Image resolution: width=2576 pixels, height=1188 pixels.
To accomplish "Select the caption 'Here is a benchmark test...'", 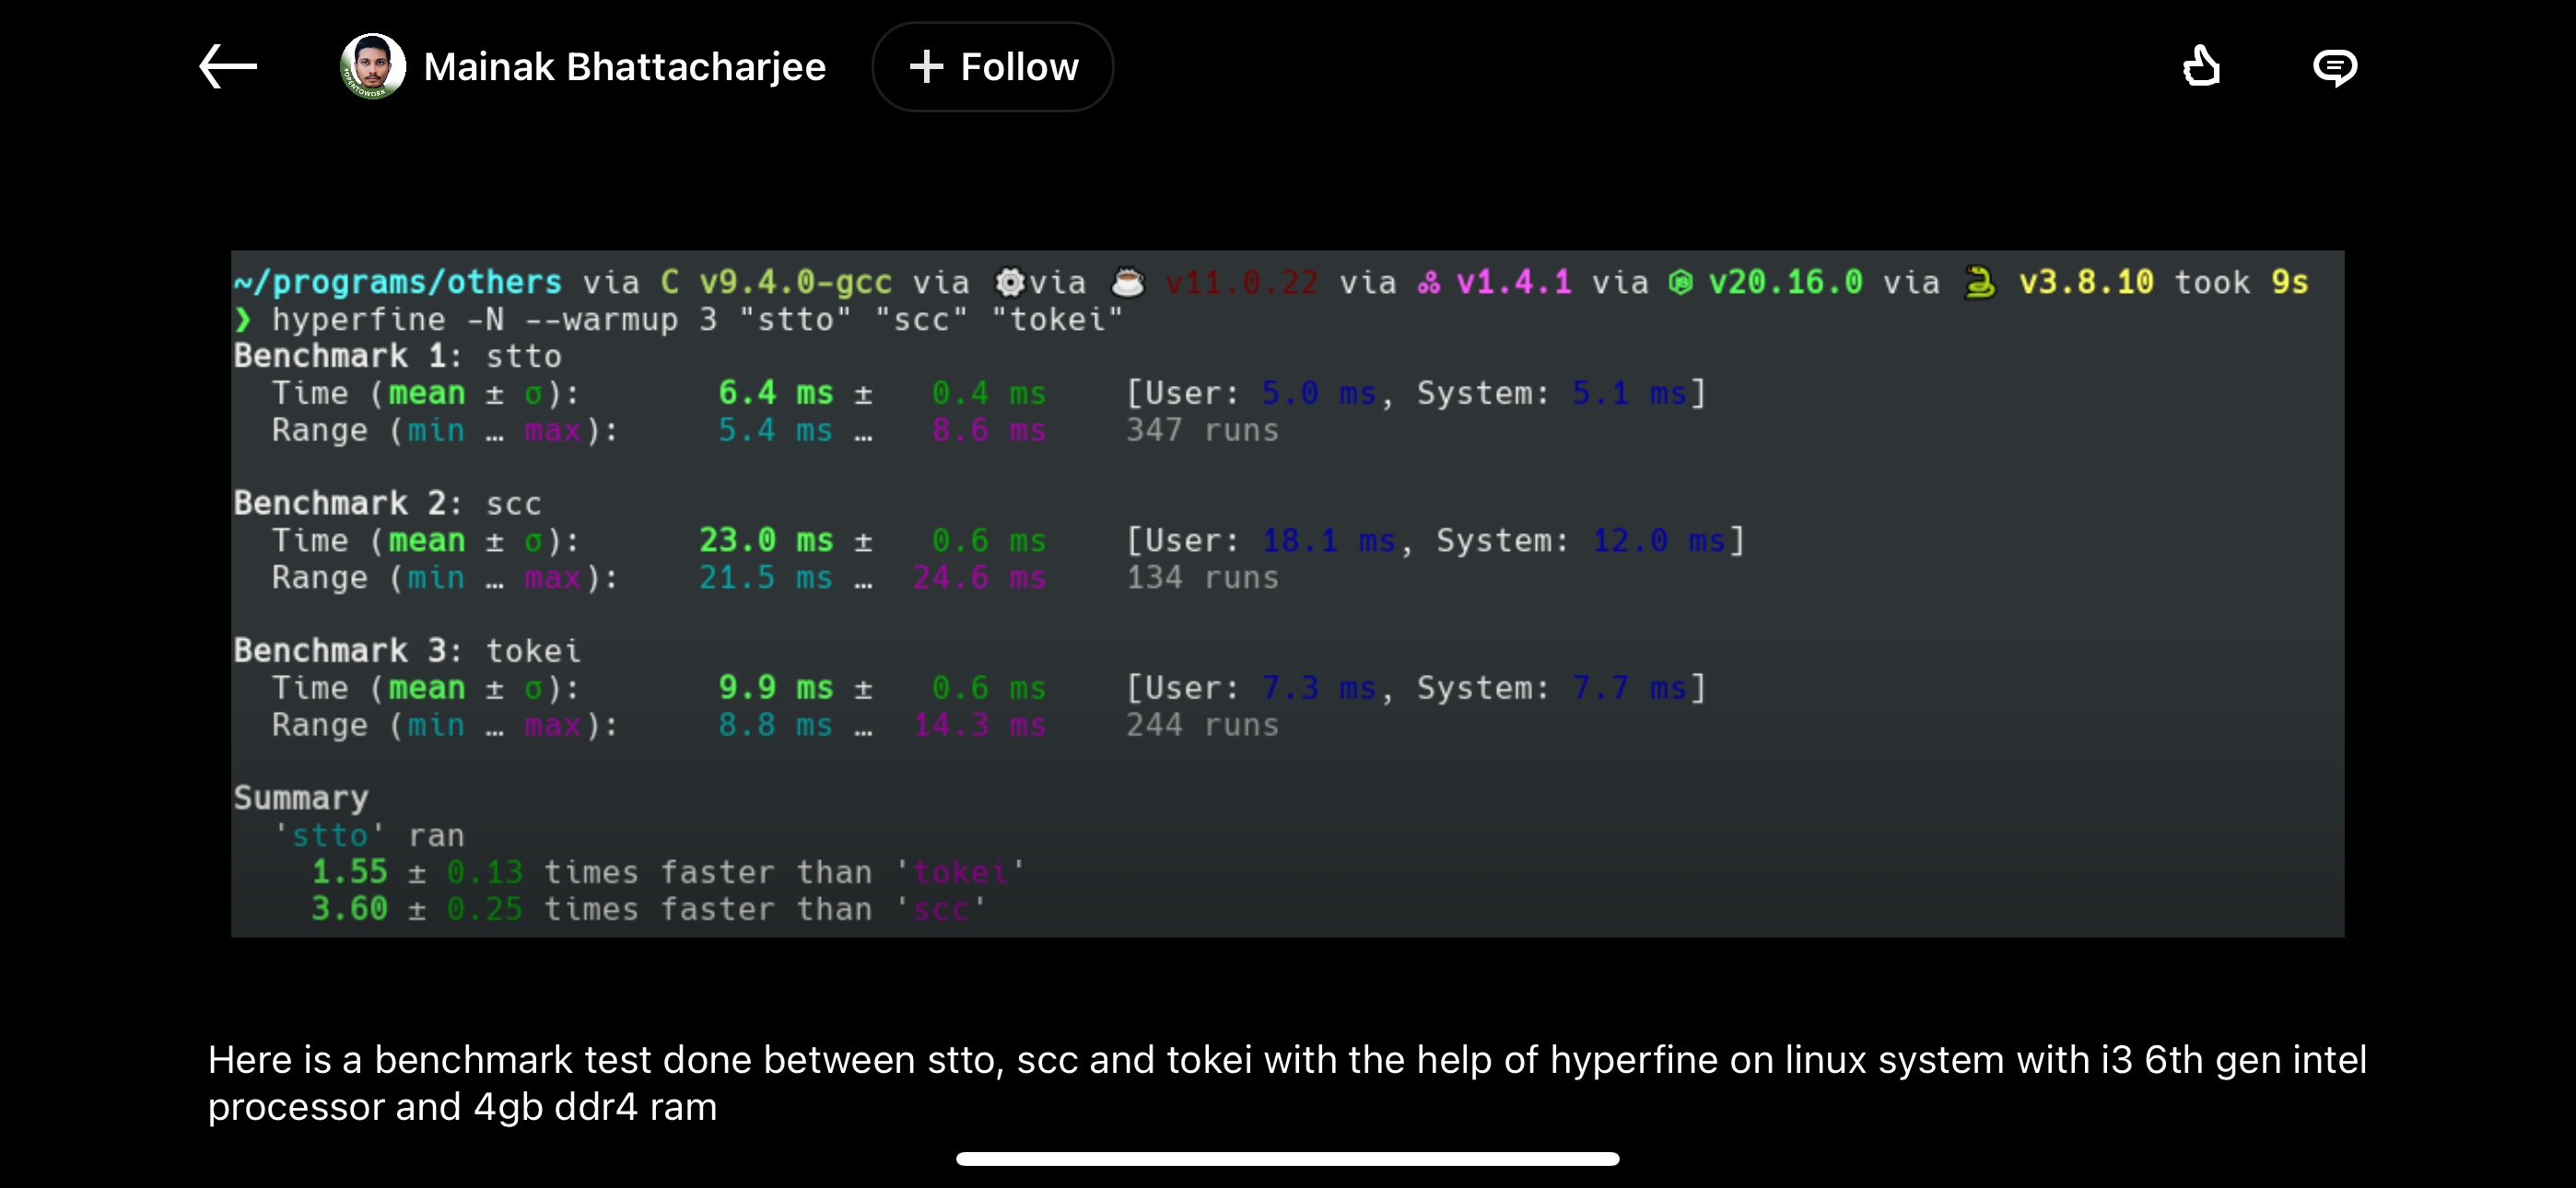I will click(1287, 1083).
